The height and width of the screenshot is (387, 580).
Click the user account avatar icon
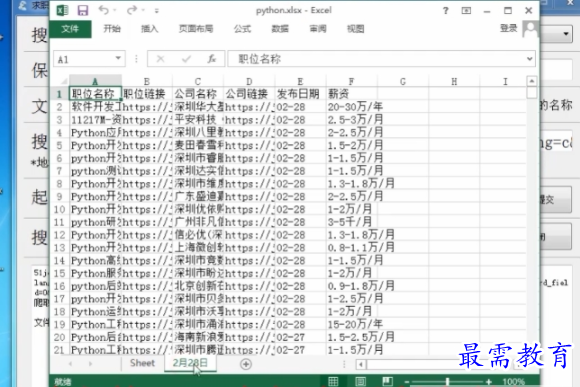point(530,29)
